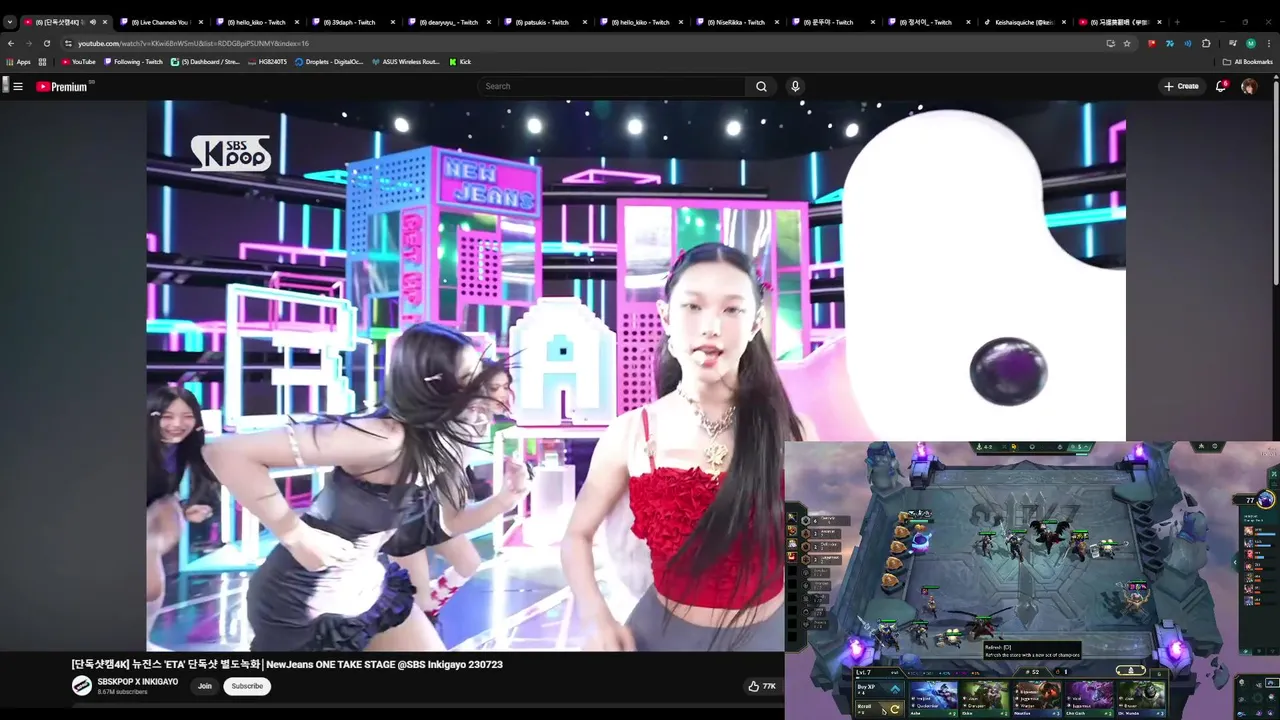Go back with the browser back arrow
Image resolution: width=1280 pixels, height=720 pixels.
coord(11,43)
